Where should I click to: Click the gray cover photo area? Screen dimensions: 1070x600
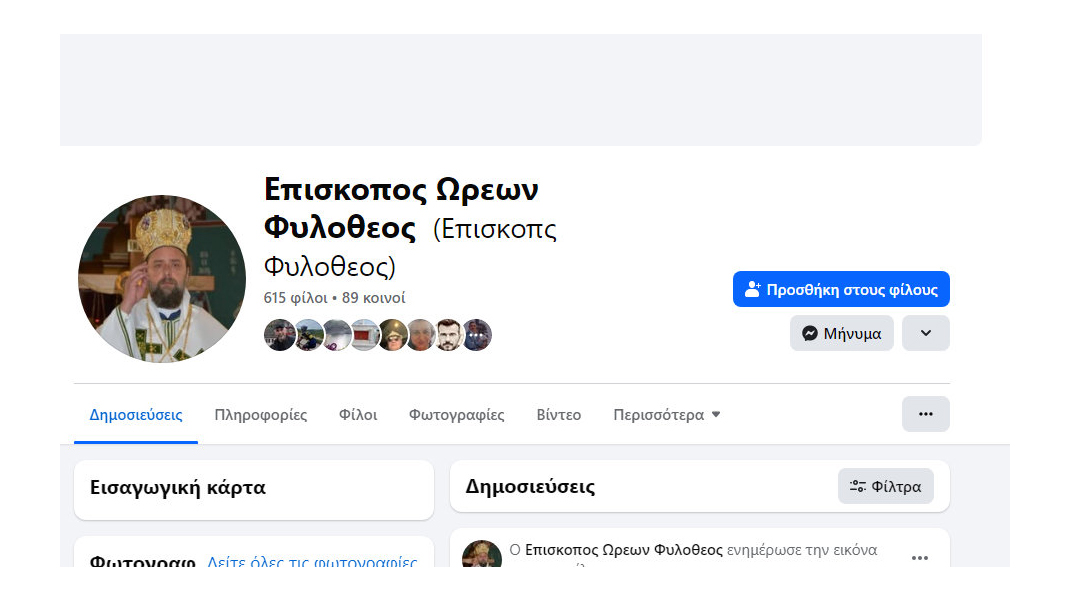pyautogui.click(x=521, y=89)
